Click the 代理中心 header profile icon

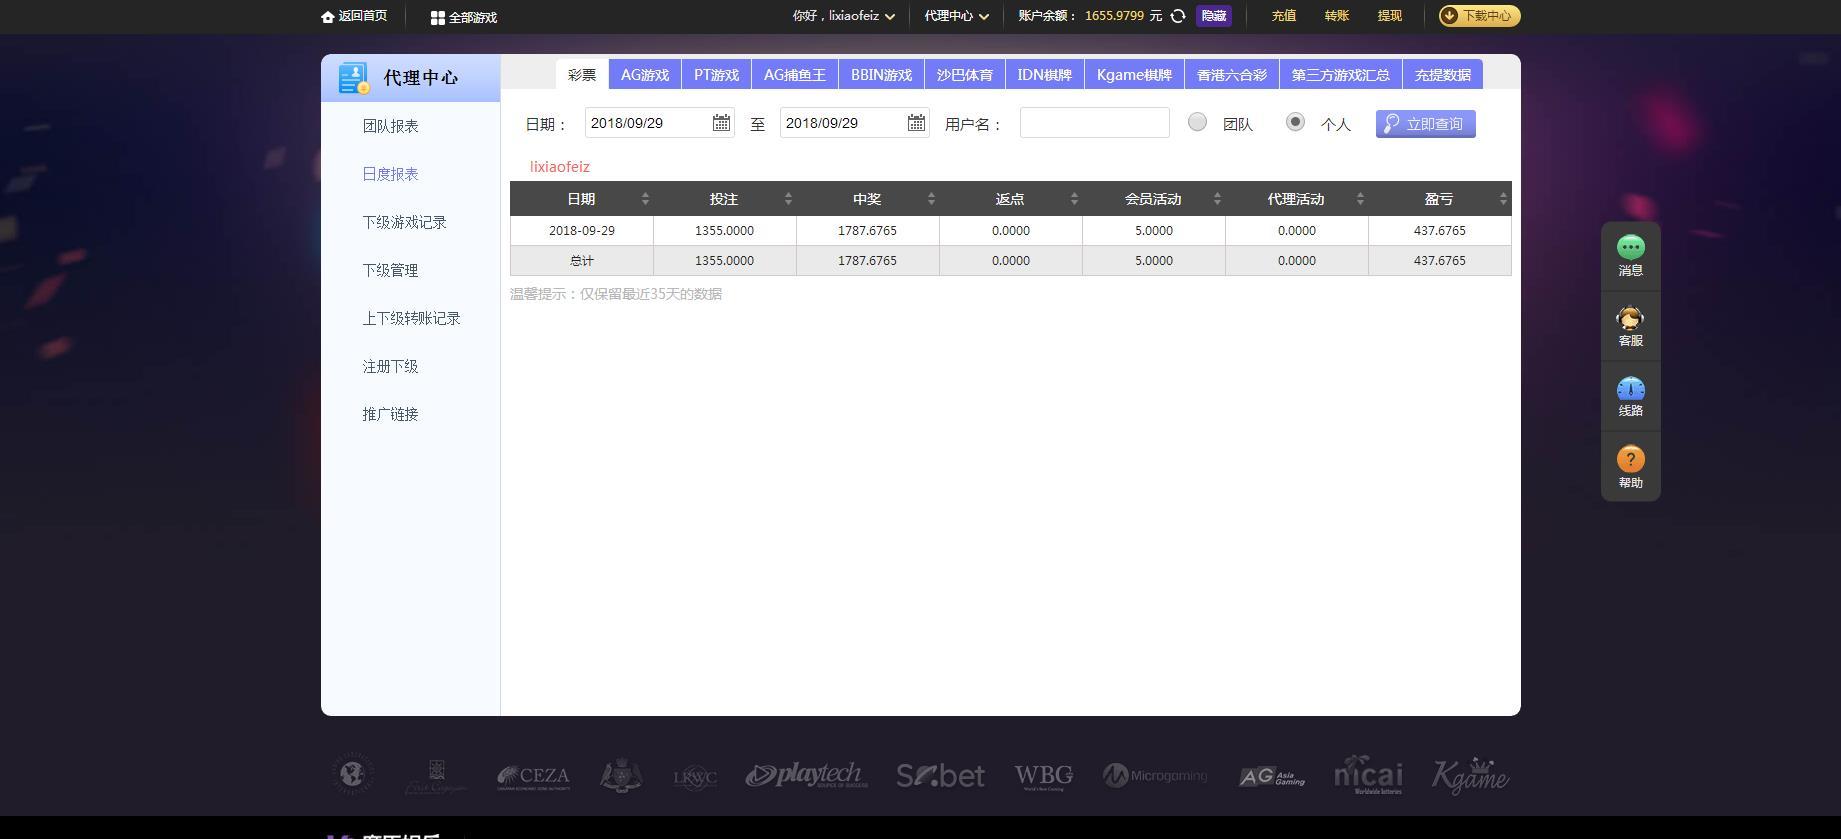pyautogui.click(x=354, y=78)
